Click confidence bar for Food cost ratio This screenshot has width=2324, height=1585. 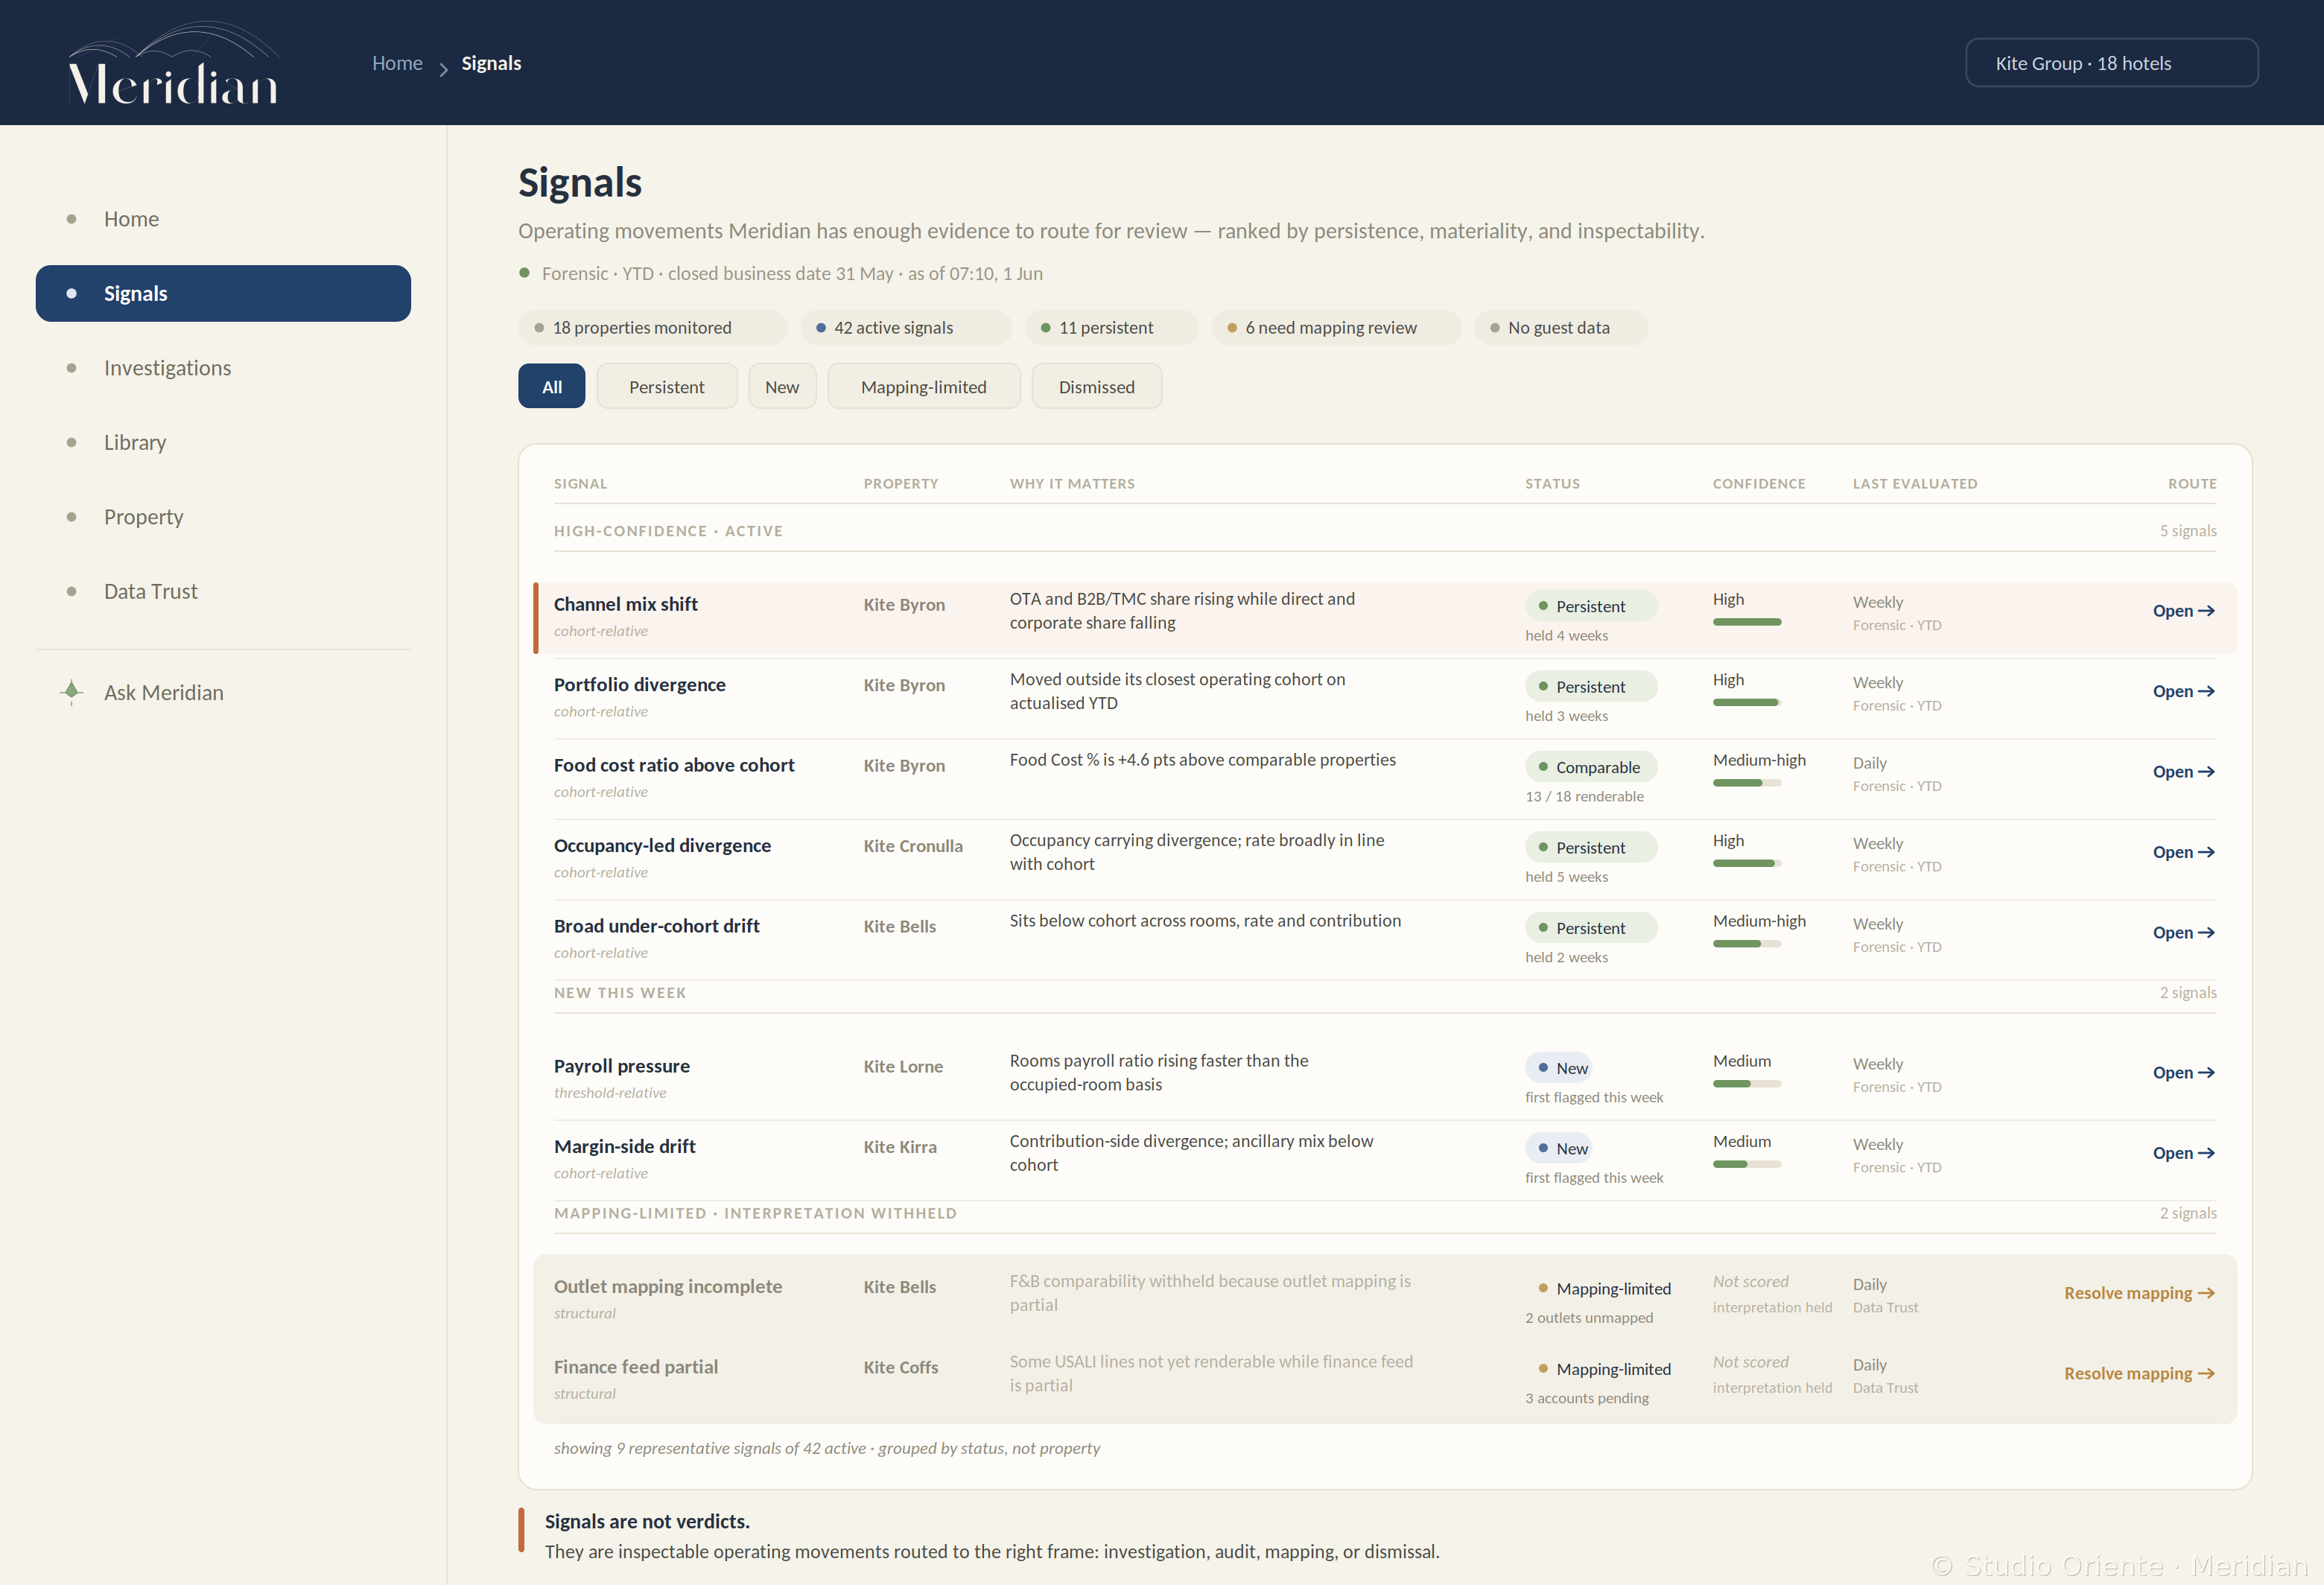pyautogui.click(x=1746, y=783)
